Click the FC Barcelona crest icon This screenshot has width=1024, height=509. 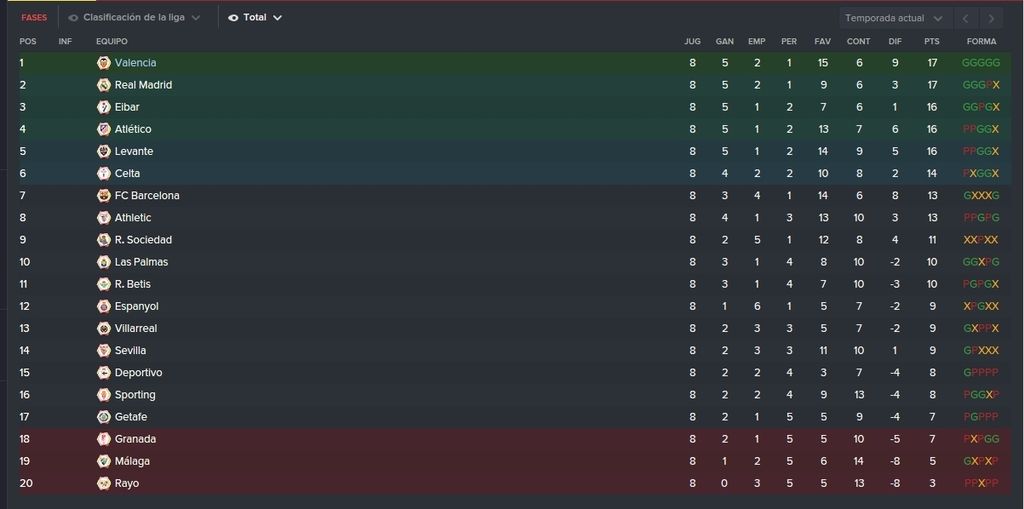pyautogui.click(x=103, y=195)
